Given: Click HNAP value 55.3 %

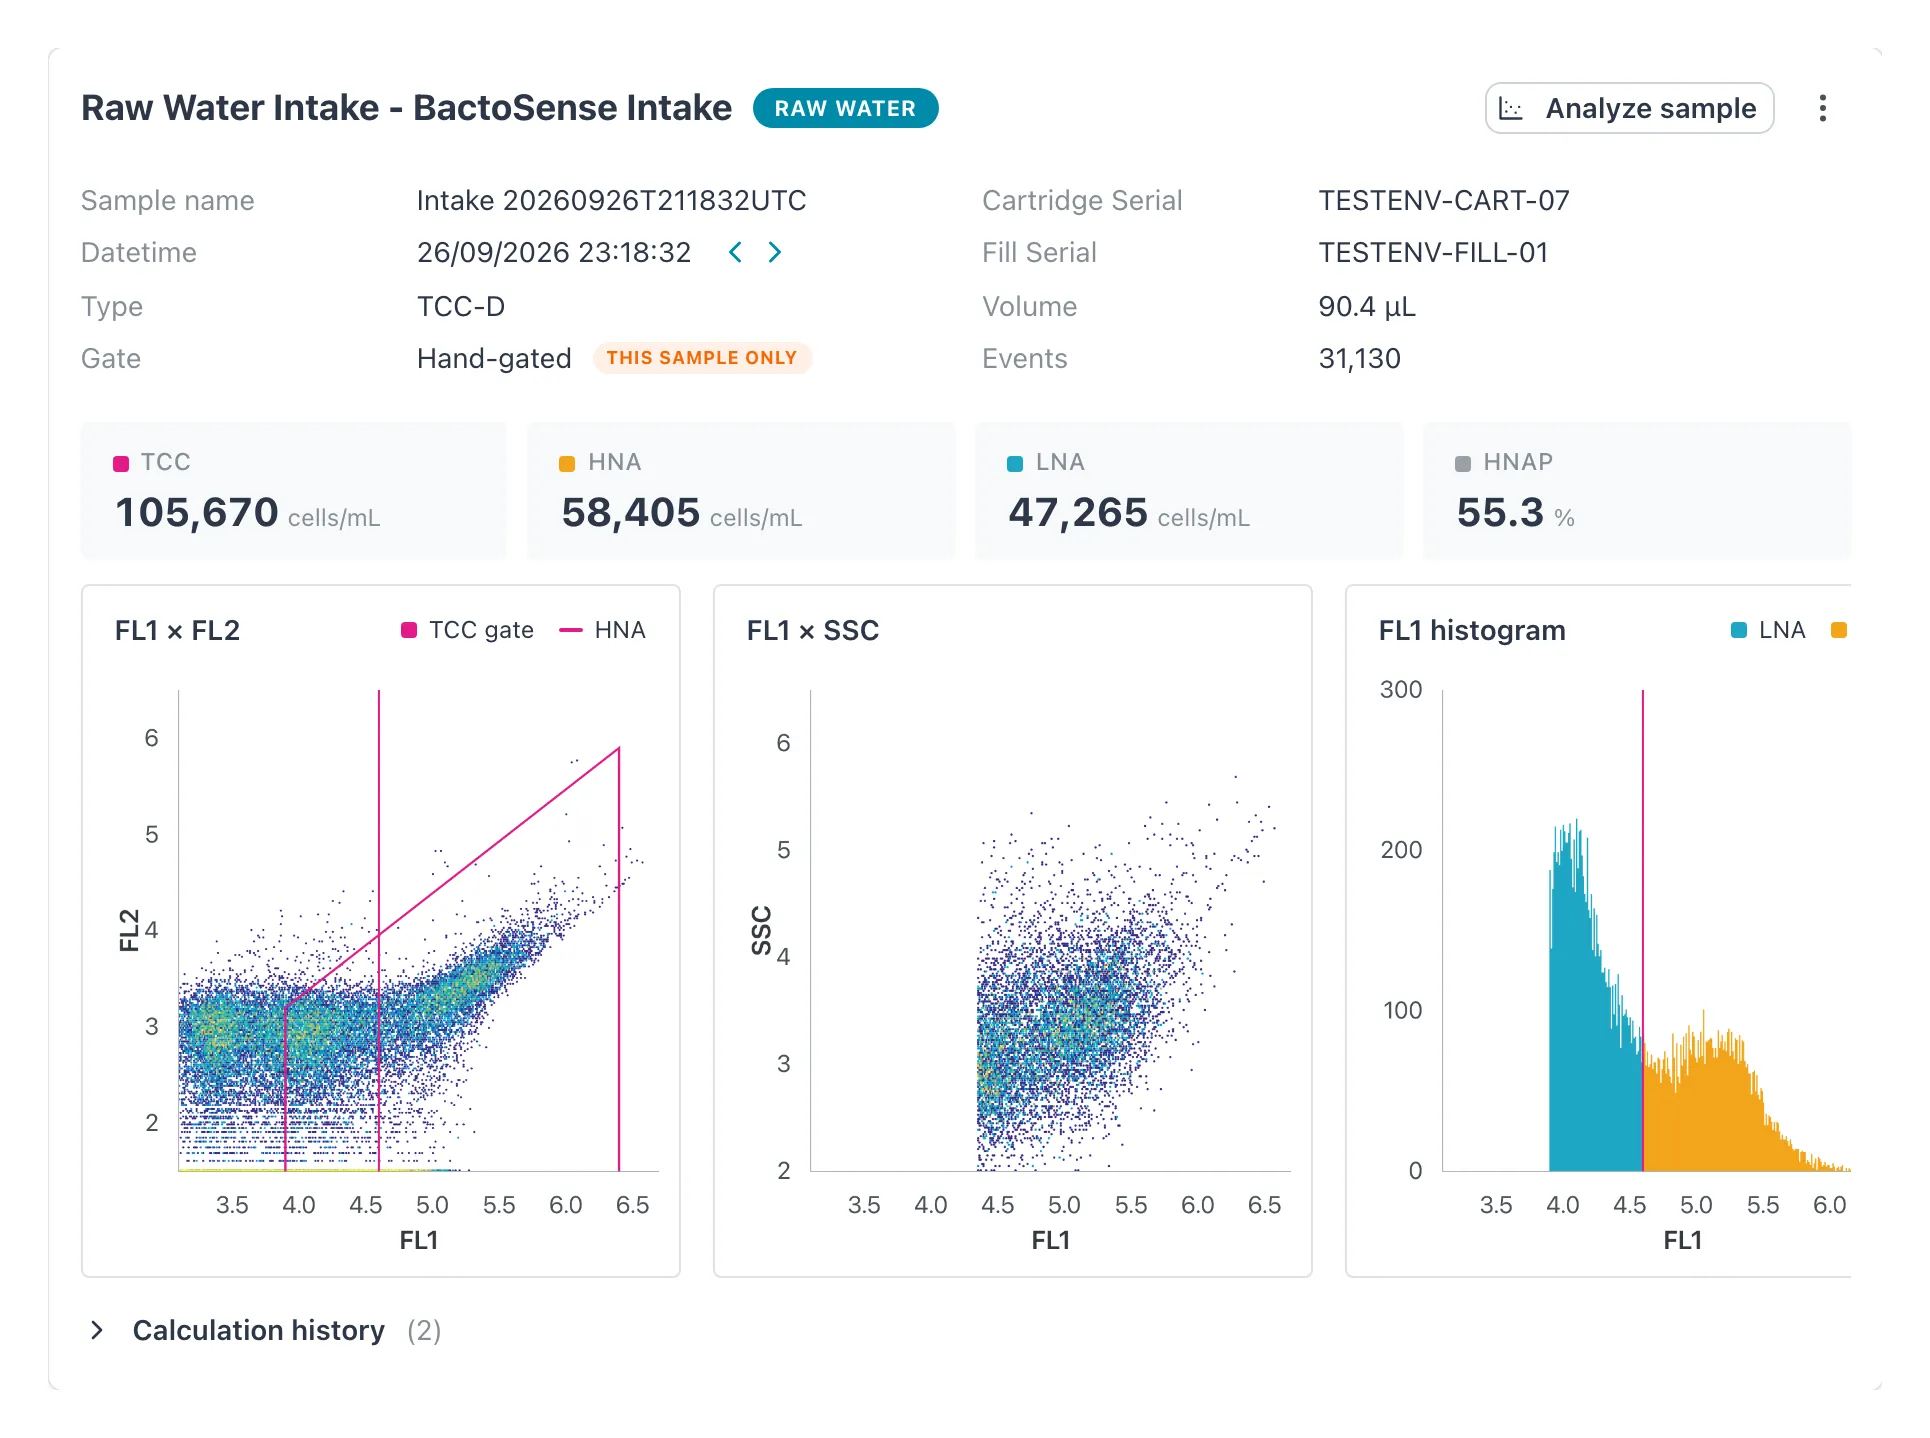Looking at the screenshot, I should (x=1515, y=513).
